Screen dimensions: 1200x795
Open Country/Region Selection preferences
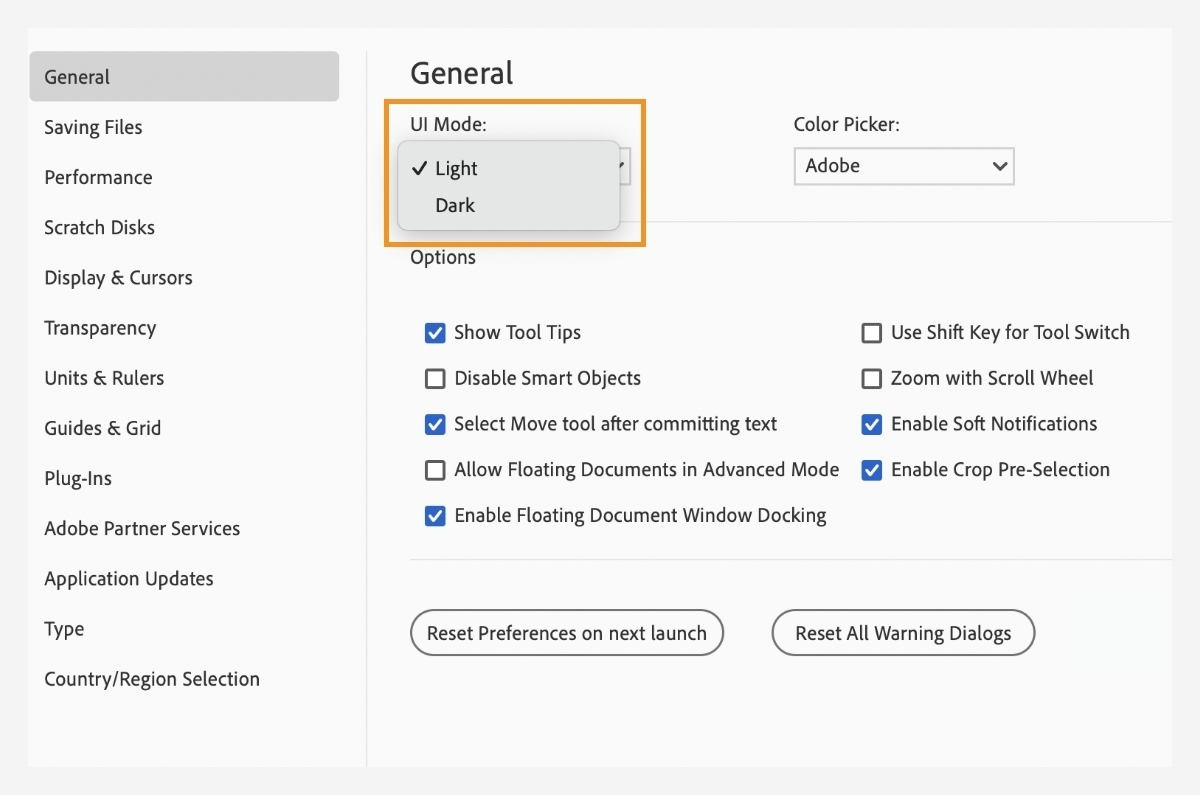pyautogui.click(x=152, y=679)
